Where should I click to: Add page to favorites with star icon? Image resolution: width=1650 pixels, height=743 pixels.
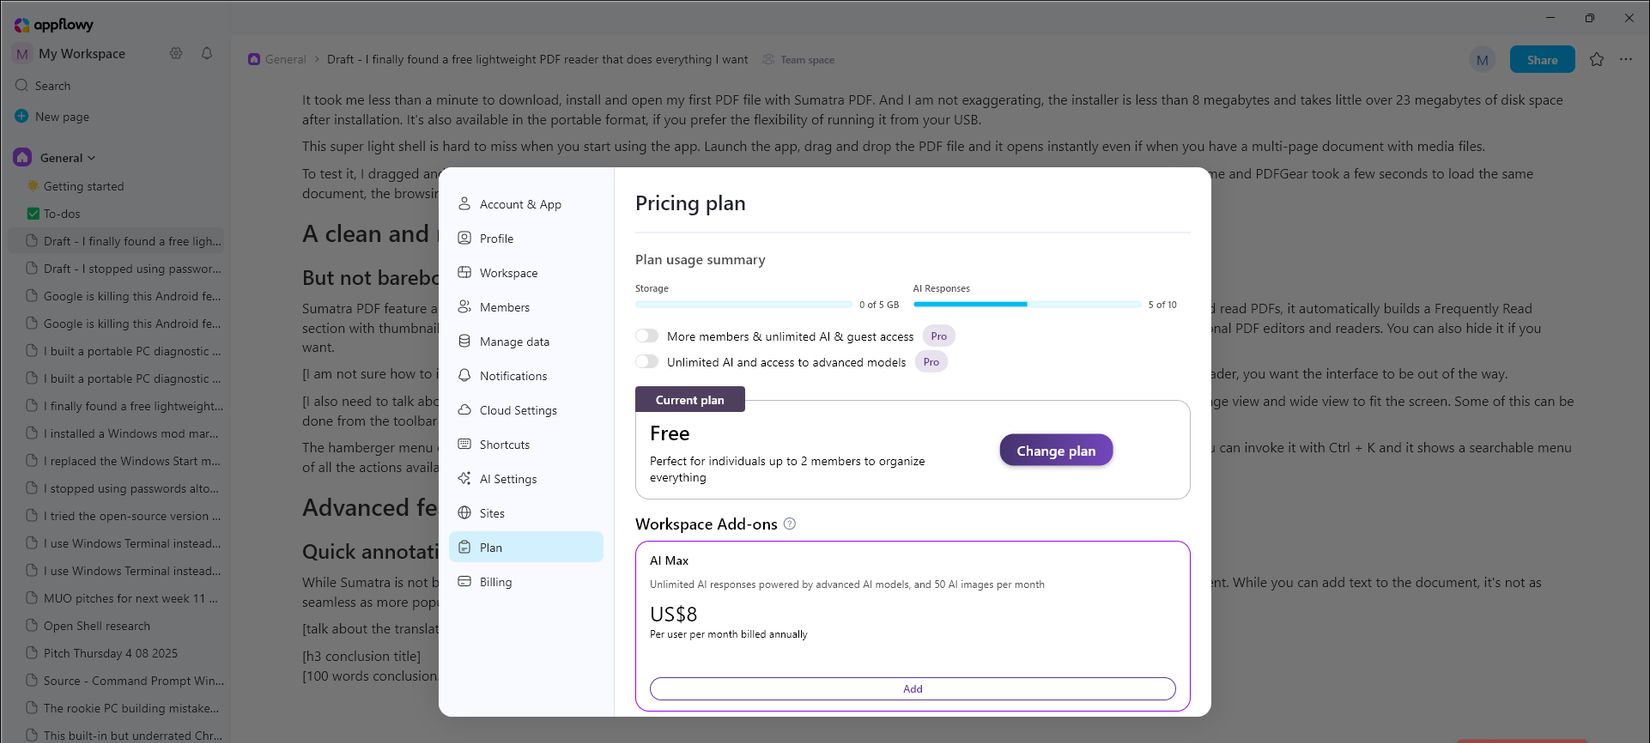[x=1596, y=60]
